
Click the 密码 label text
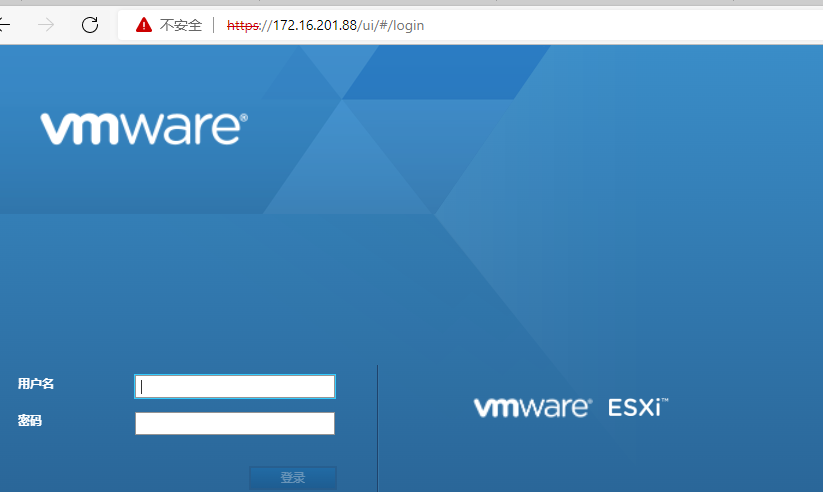[x=29, y=421]
